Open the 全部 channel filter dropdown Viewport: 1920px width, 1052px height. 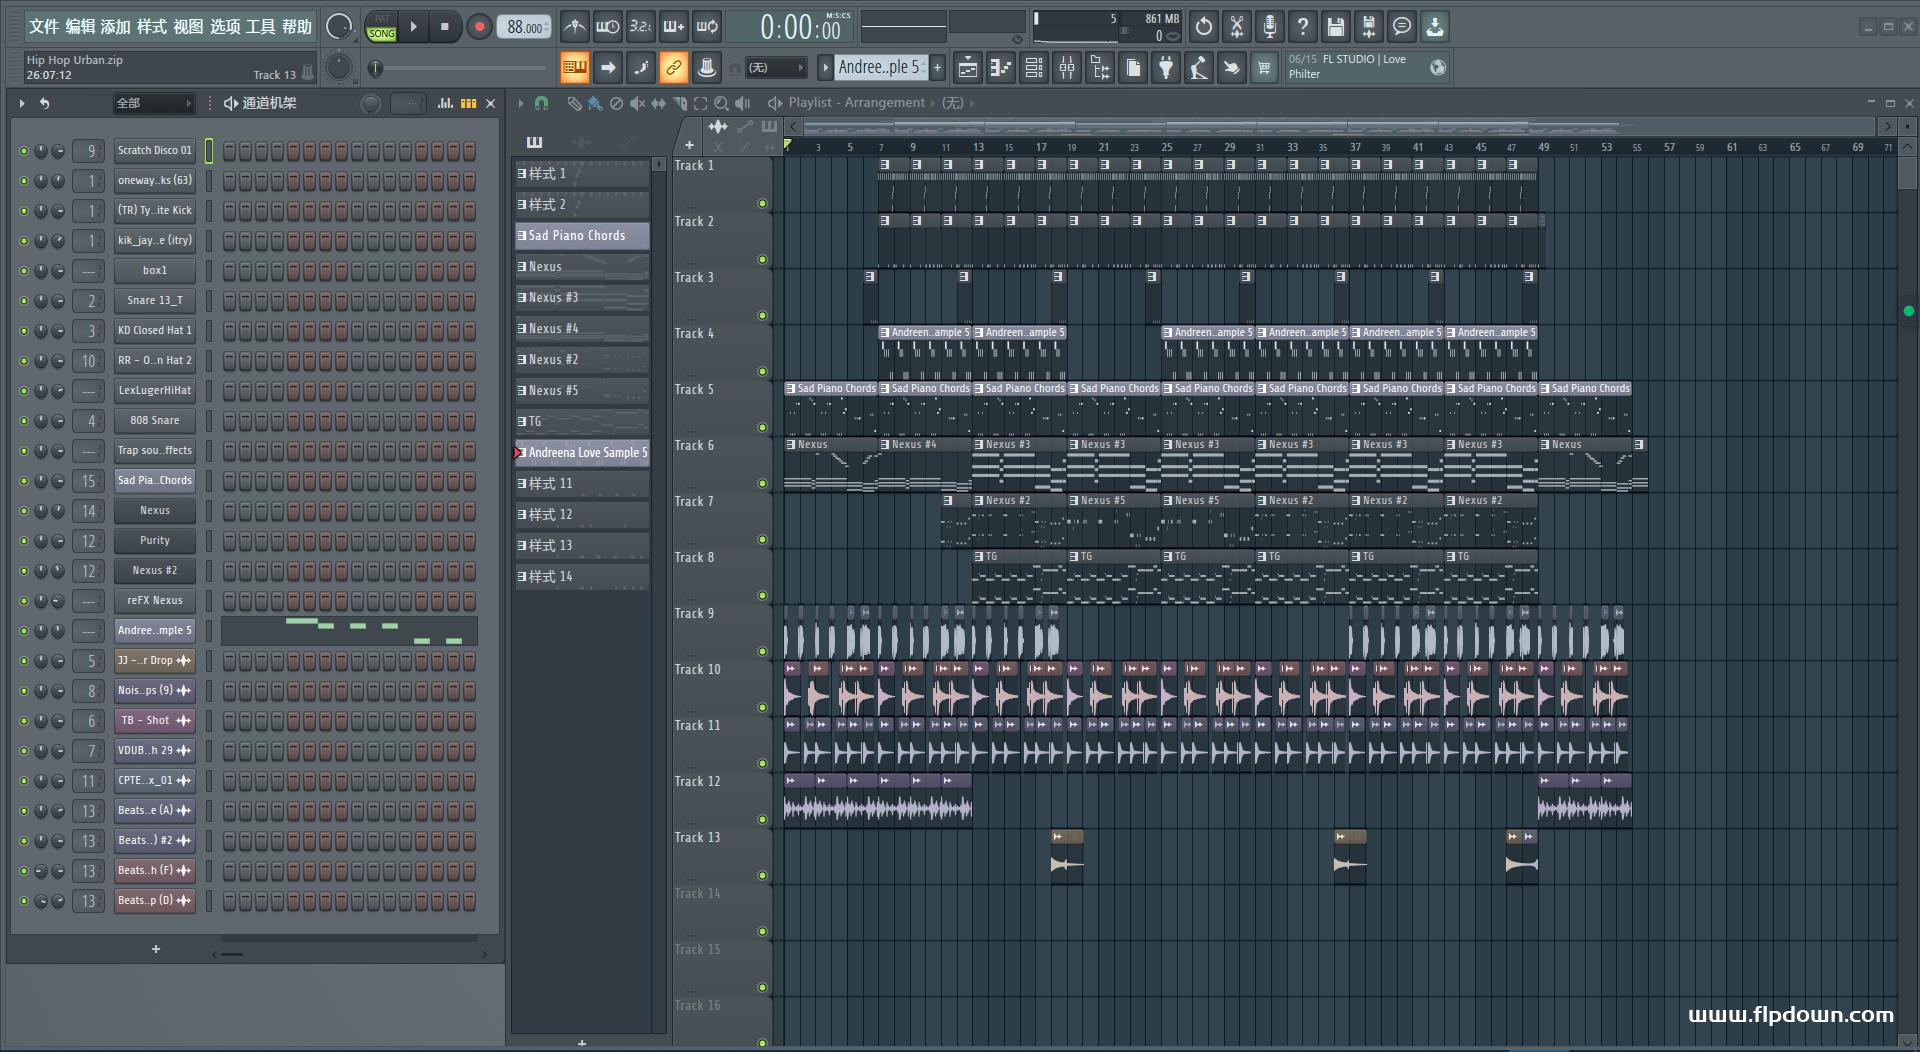153,103
